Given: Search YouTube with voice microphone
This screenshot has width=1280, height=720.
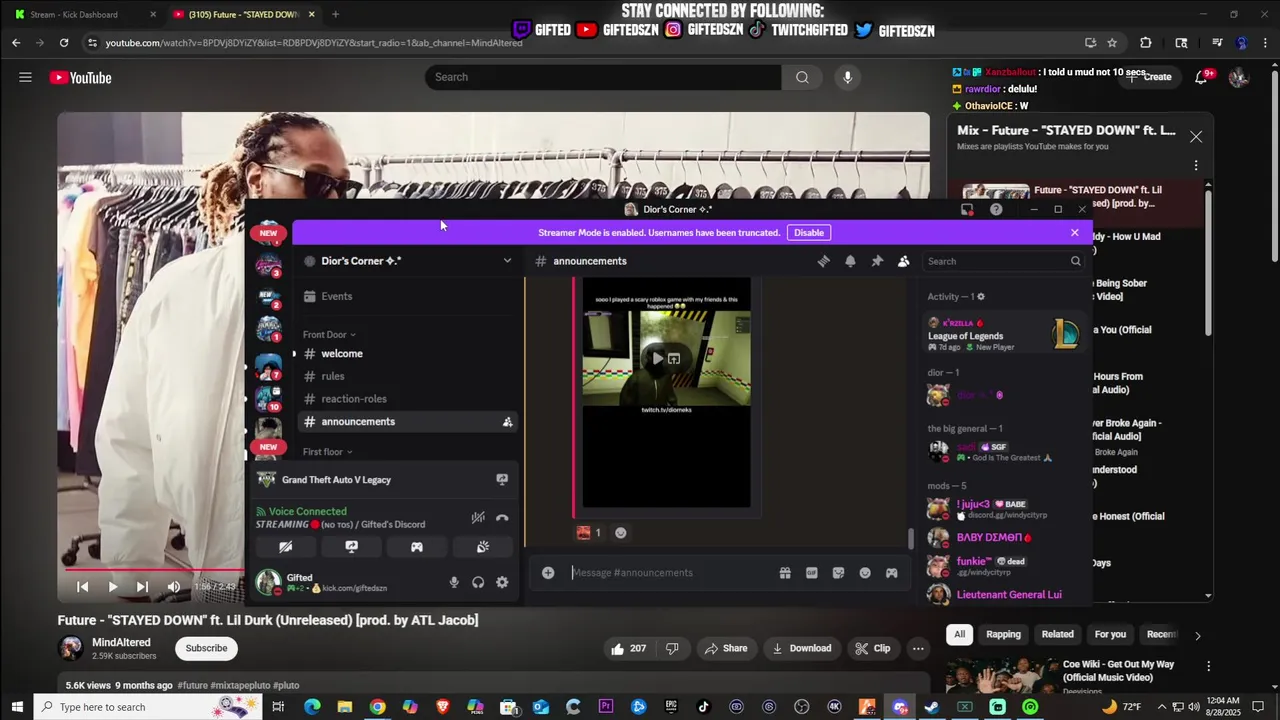Looking at the screenshot, I should [x=847, y=77].
